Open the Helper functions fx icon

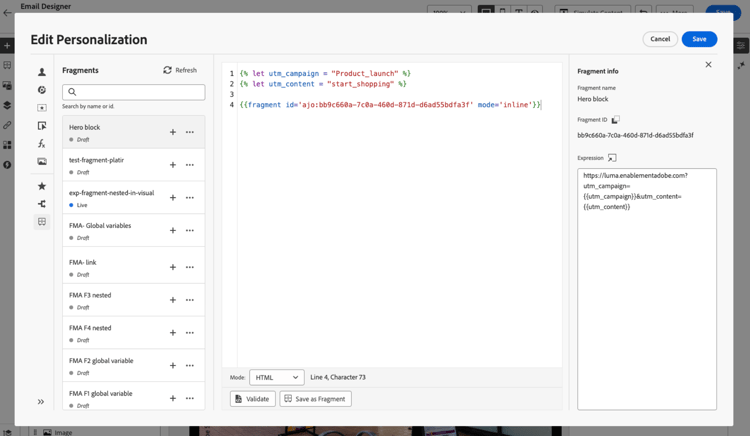tap(42, 143)
